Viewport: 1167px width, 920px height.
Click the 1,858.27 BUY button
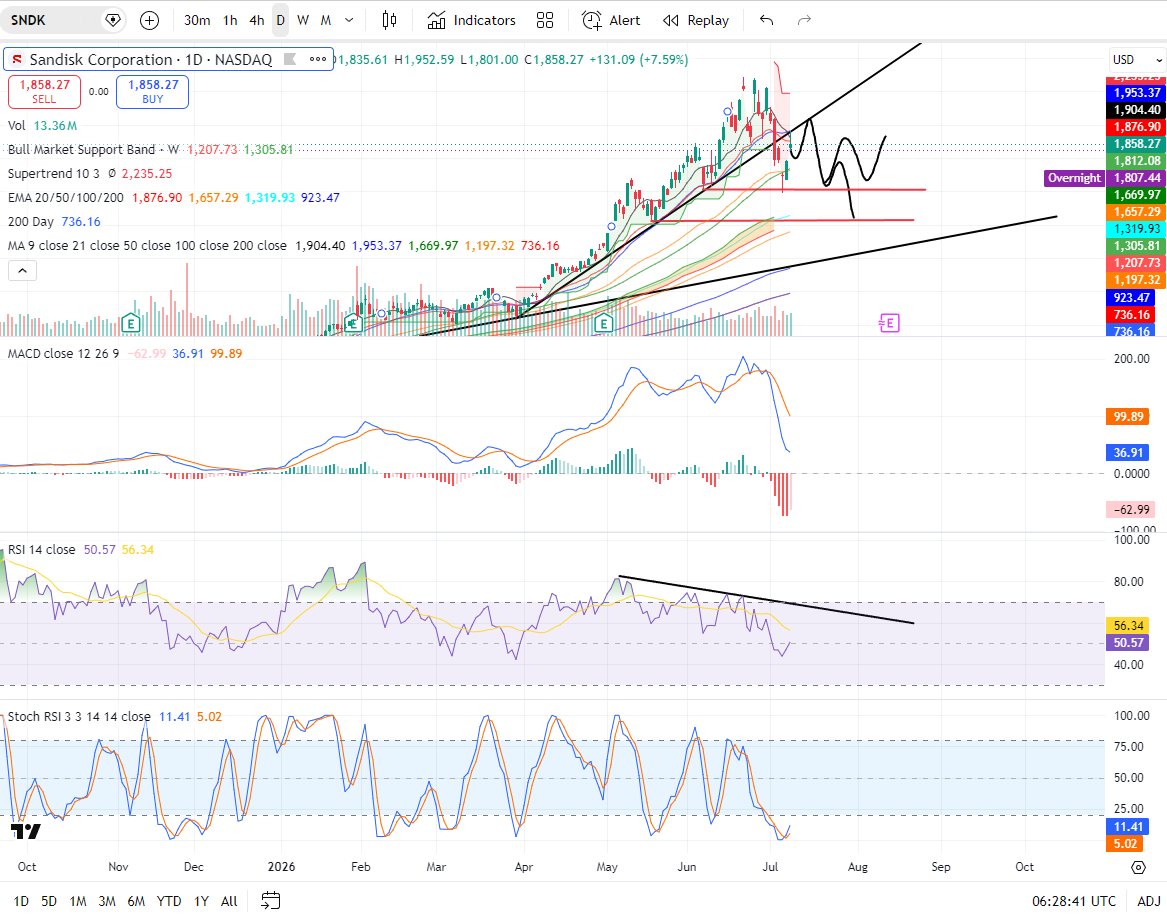pos(153,92)
